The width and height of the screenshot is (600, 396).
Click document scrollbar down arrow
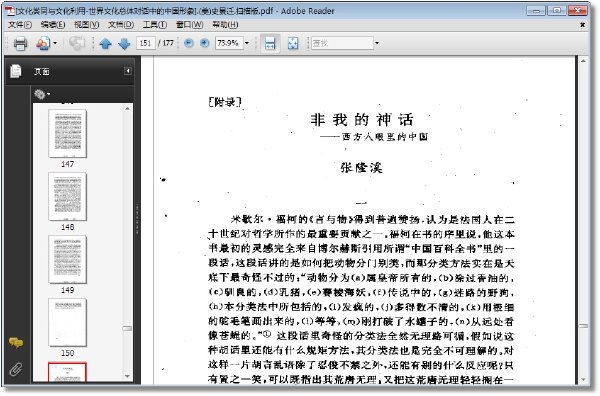(x=583, y=380)
